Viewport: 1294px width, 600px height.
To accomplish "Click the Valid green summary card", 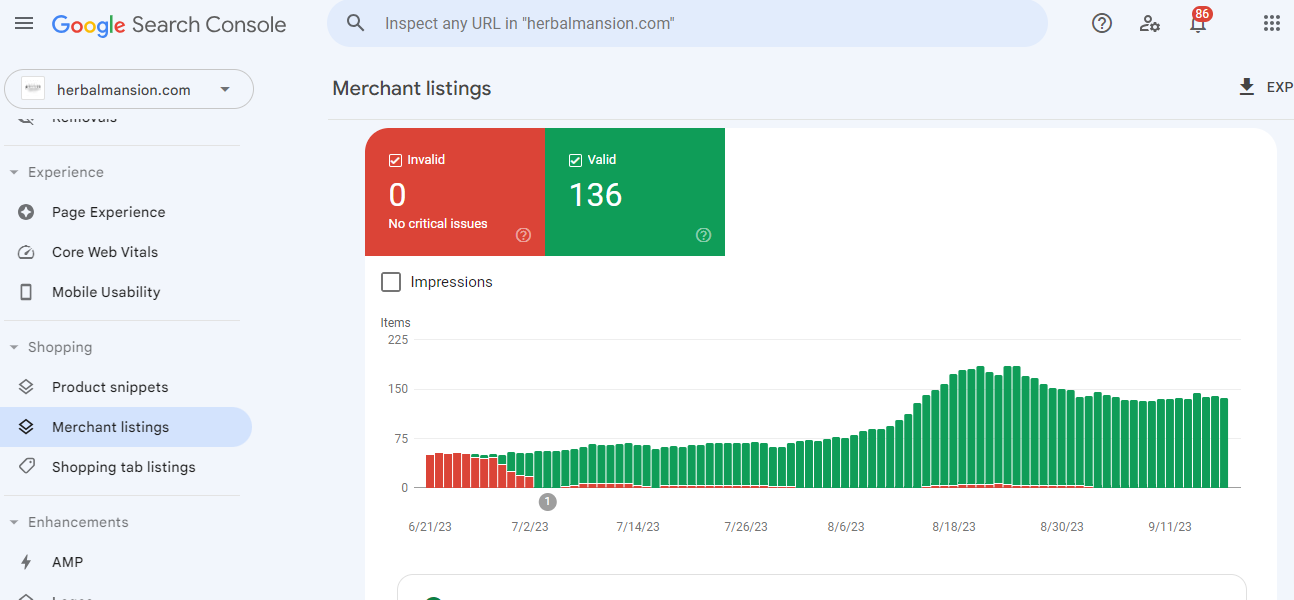I will point(635,192).
